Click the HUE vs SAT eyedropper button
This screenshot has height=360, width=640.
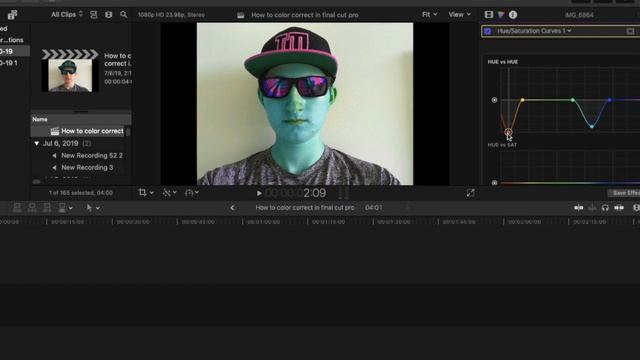click(494, 183)
